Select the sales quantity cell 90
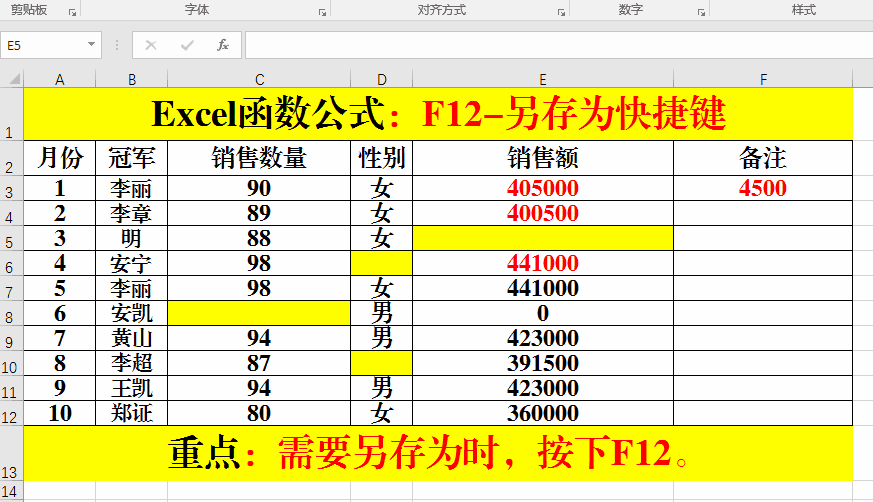Viewport: 873px width, 502px height. click(259, 188)
